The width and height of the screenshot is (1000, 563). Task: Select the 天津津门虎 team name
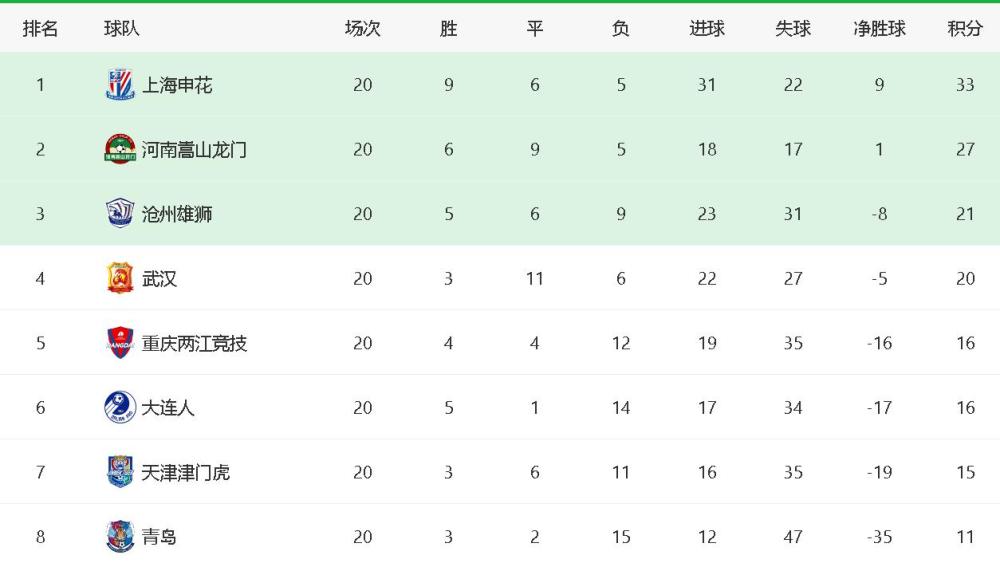click(x=185, y=472)
